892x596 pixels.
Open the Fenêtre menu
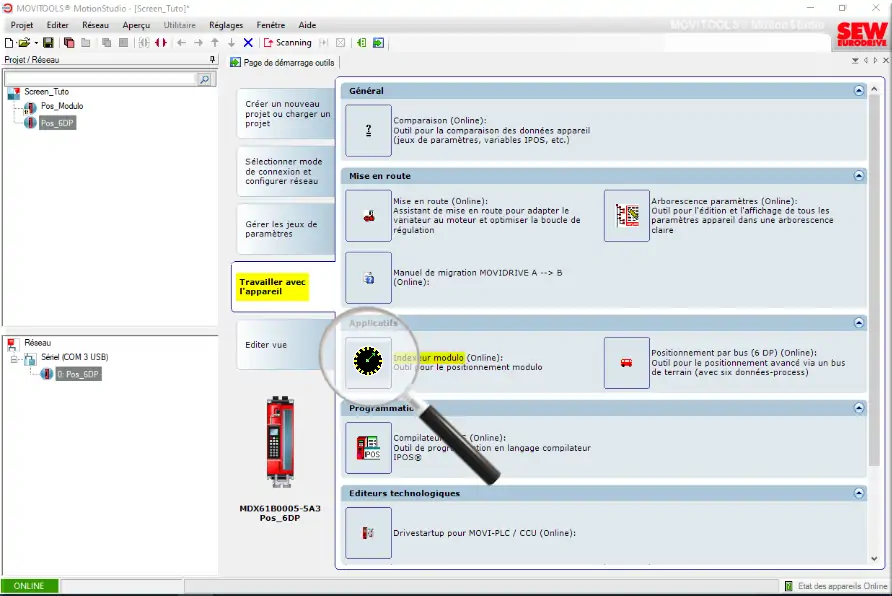click(271, 25)
